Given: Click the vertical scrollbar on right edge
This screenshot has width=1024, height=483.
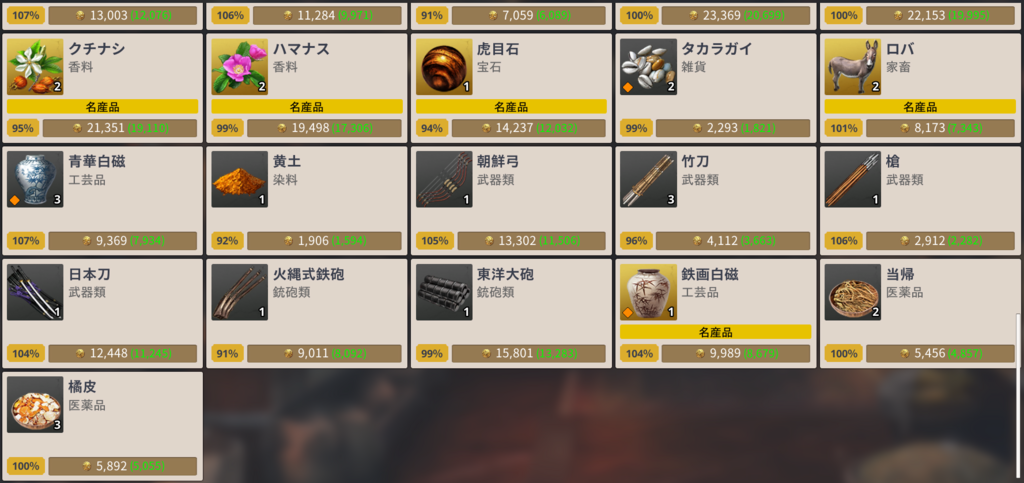Looking at the screenshot, I should tap(1020, 339).
